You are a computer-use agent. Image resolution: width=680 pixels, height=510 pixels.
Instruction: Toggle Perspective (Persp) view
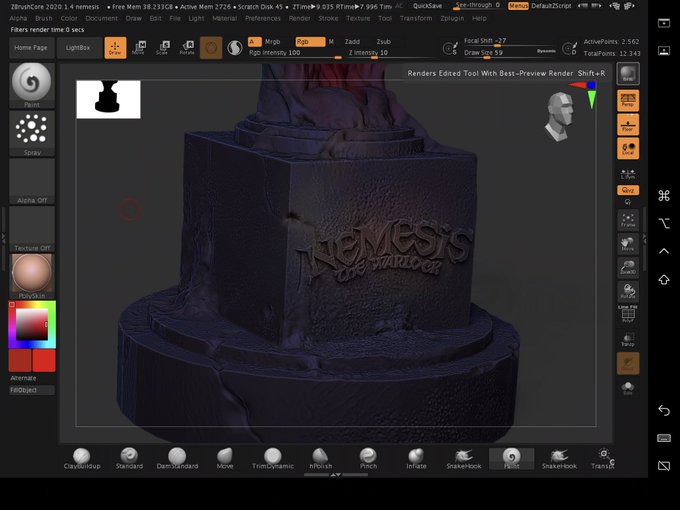point(628,101)
